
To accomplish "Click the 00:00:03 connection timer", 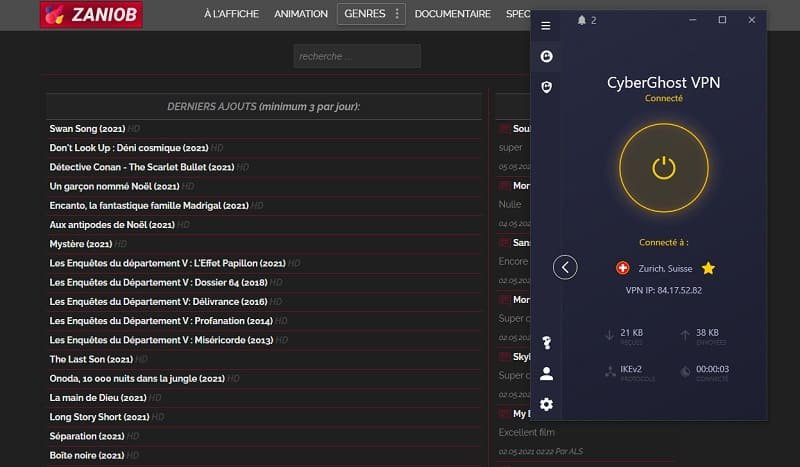I will click(712, 369).
